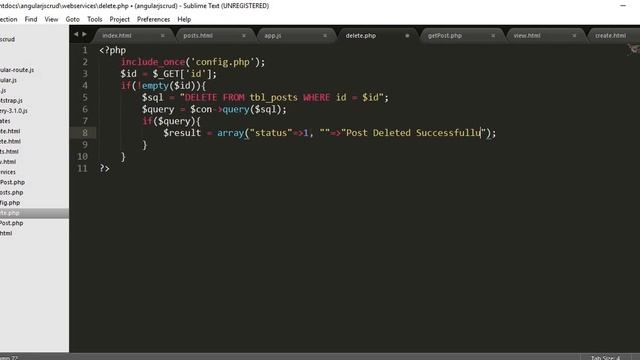
Task: Switch to the getPost.php tab
Action: pos(445,36)
